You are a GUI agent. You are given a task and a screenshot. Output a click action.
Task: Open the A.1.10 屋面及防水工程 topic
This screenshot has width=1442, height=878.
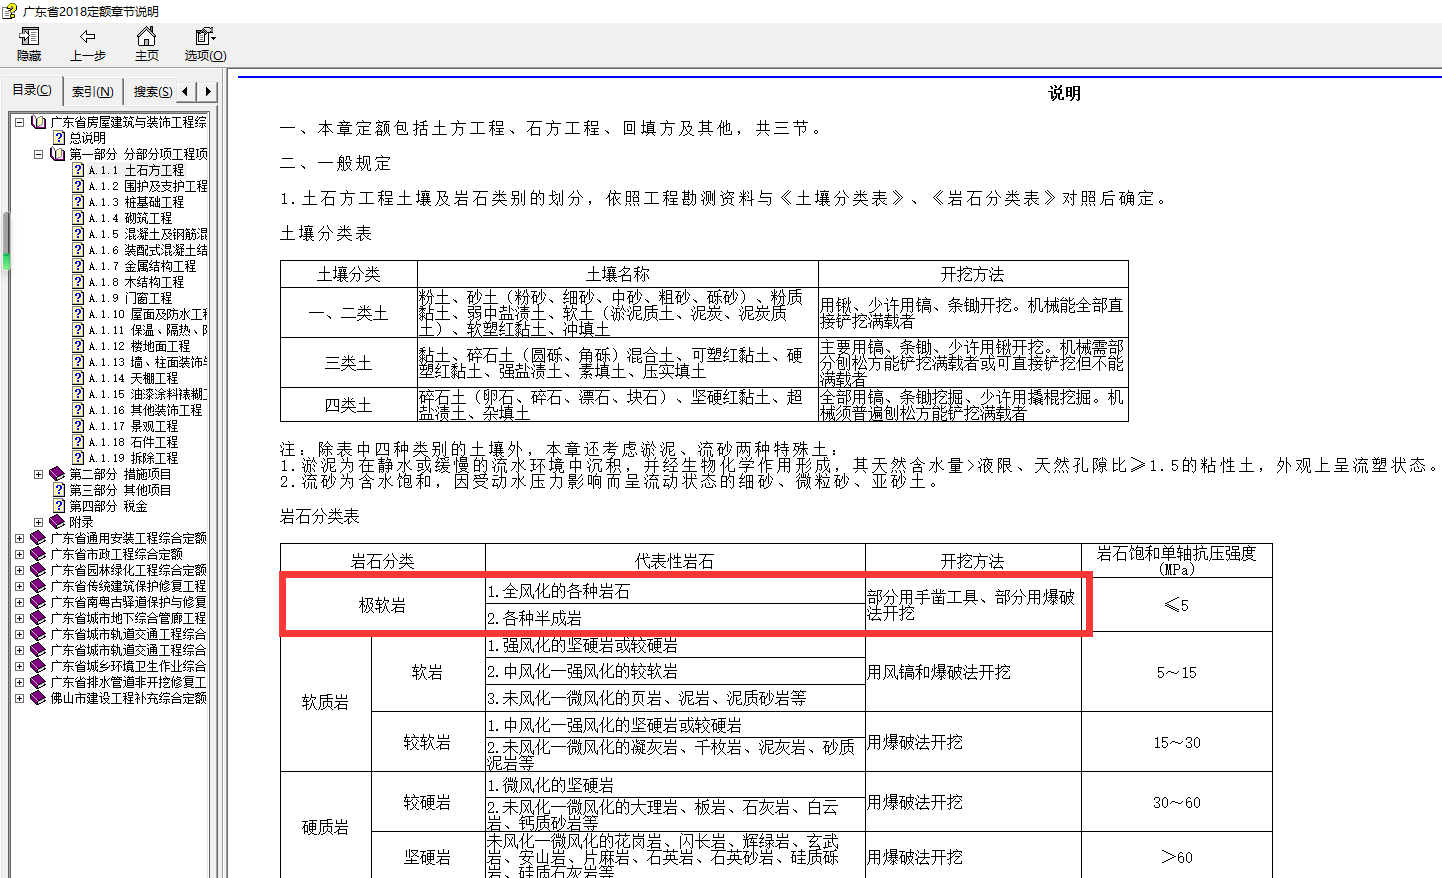pyautogui.click(x=148, y=314)
